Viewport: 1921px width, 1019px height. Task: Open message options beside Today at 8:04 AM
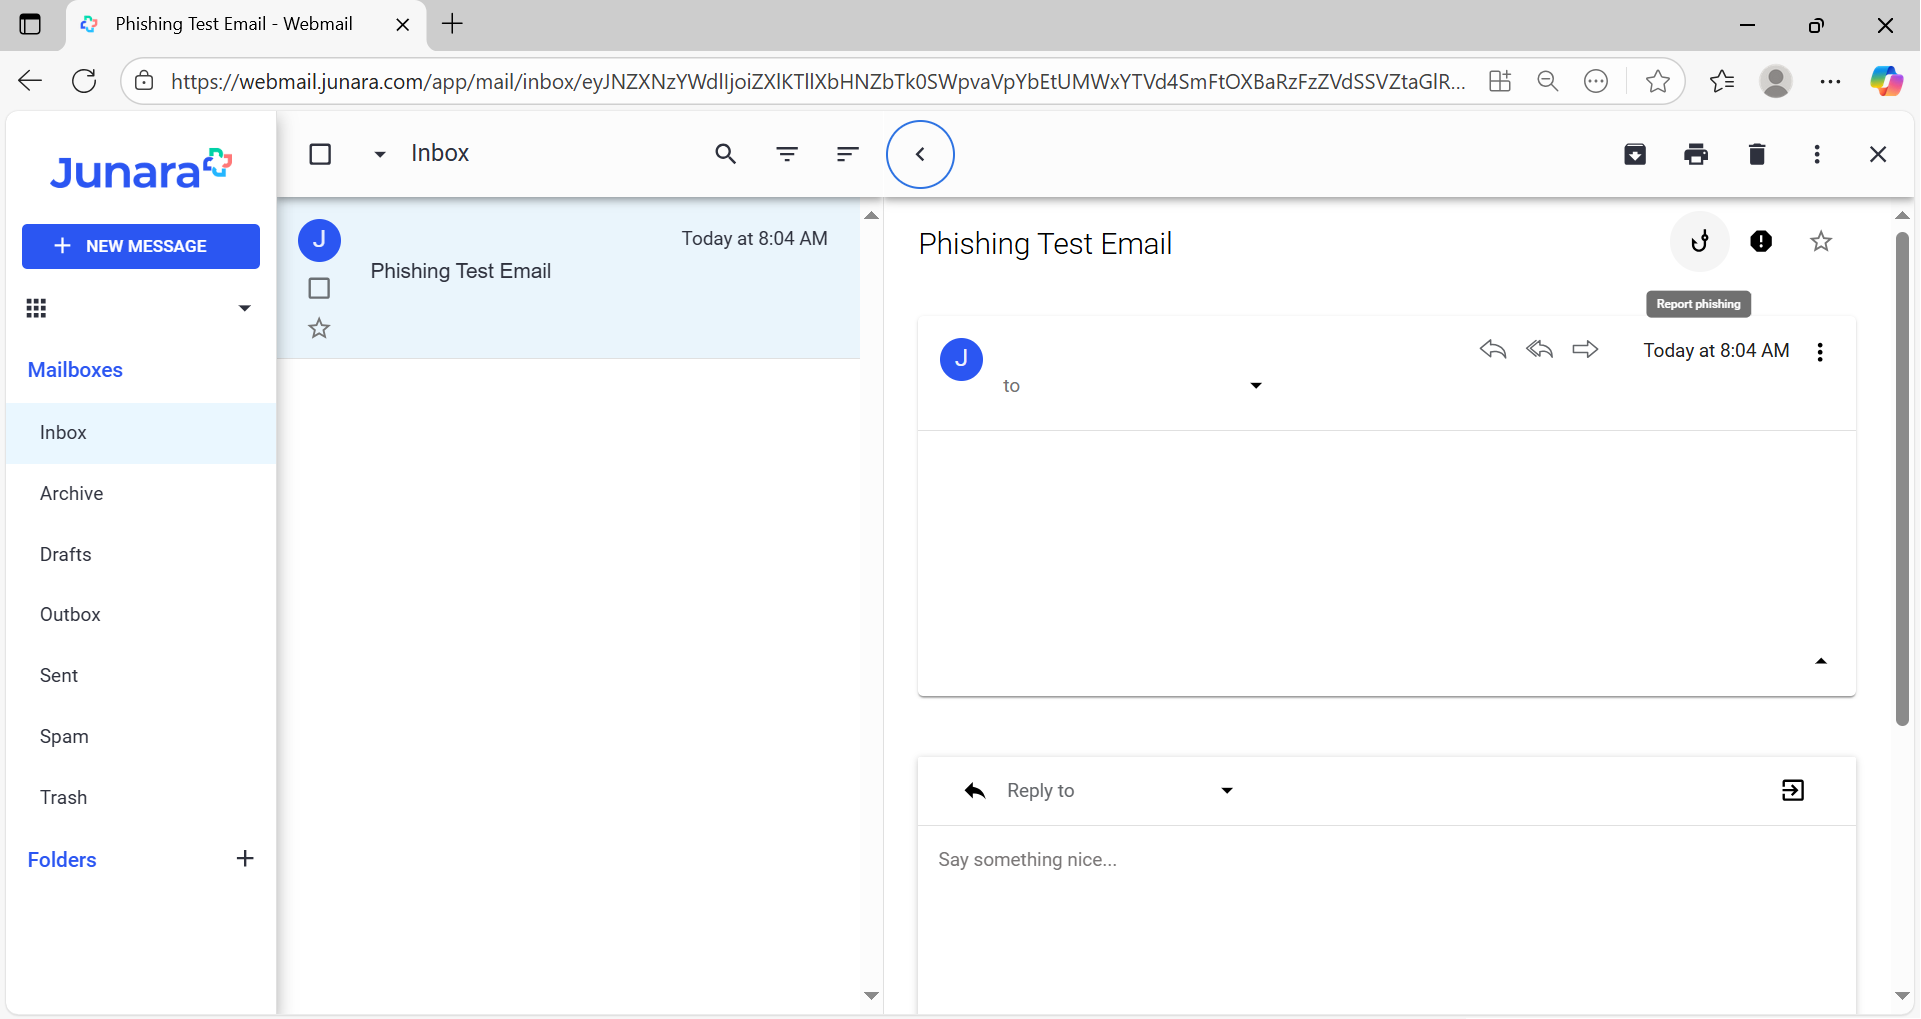[x=1820, y=352]
